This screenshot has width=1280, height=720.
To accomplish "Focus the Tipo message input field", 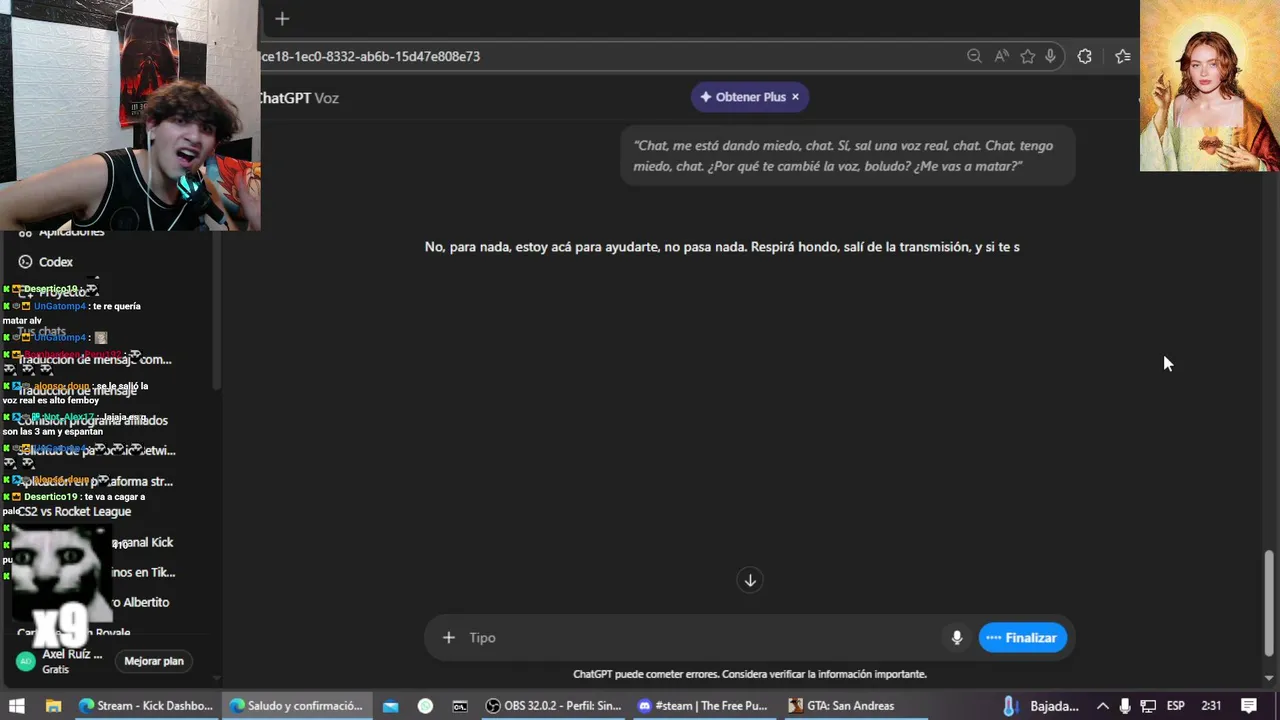I will pyautogui.click(x=700, y=637).
